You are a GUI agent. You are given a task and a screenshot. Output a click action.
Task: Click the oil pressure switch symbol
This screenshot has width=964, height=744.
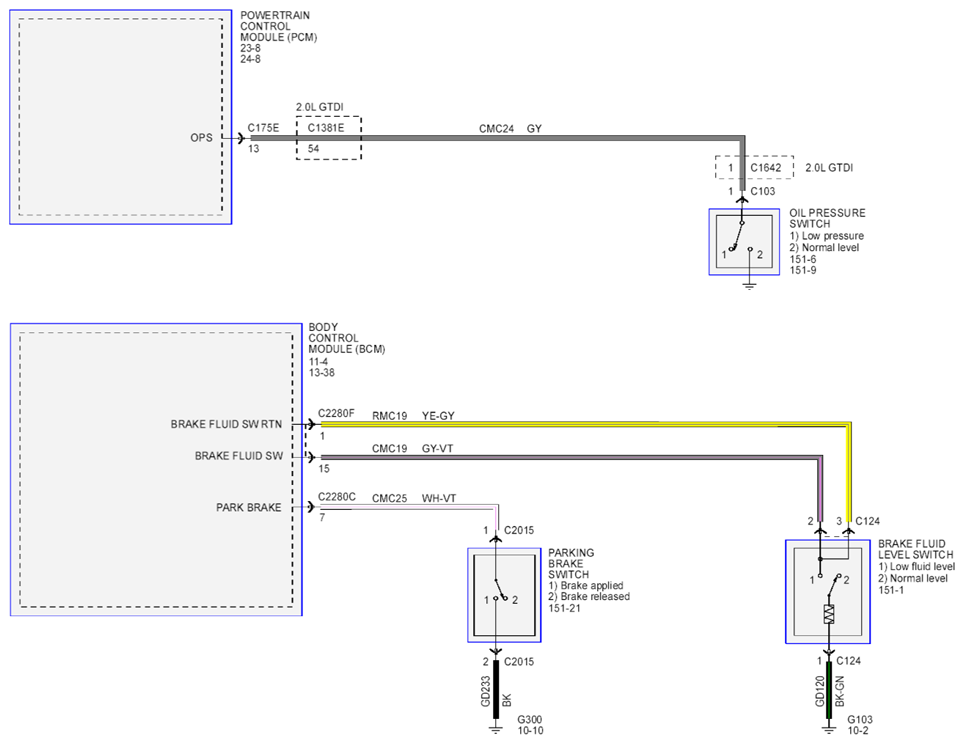point(744,242)
